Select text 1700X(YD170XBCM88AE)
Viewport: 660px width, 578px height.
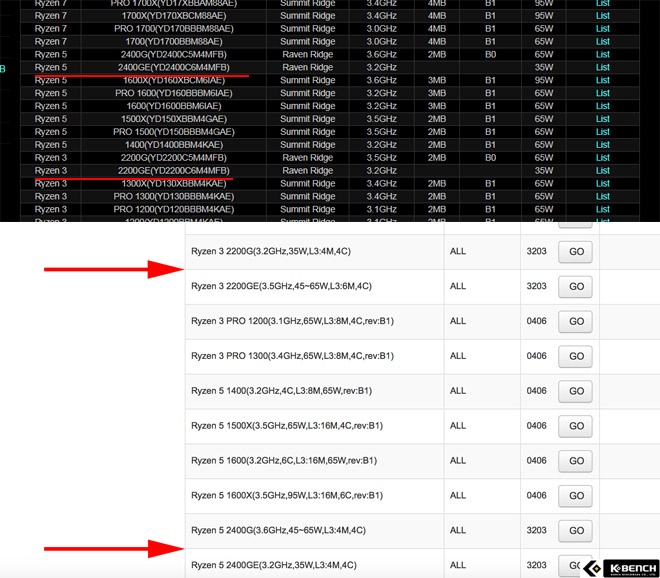click(x=173, y=16)
